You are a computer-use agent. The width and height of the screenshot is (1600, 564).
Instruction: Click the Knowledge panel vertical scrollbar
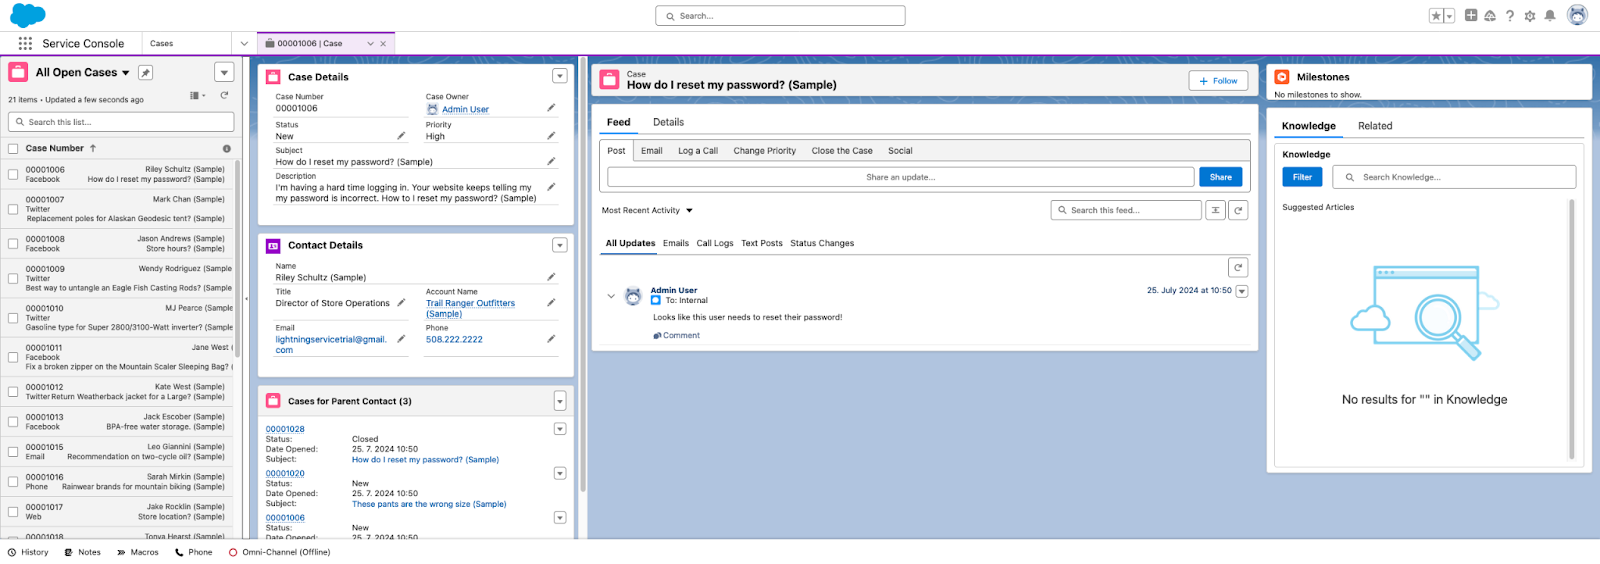(x=1571, y=330)
